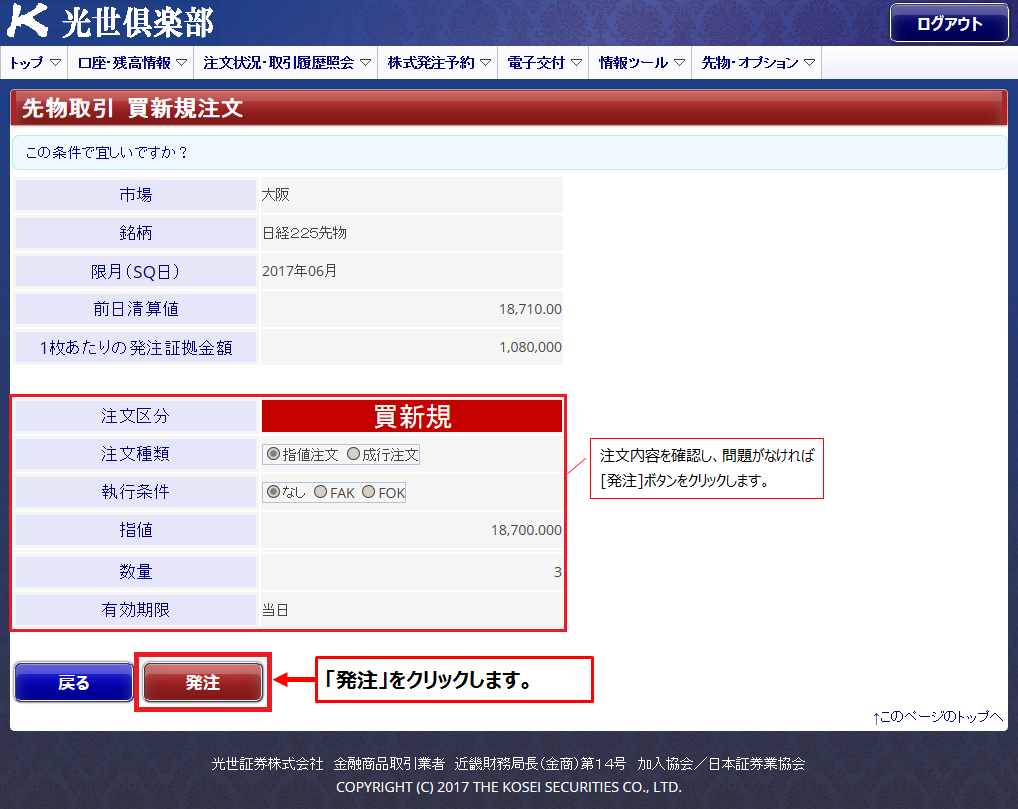Click the 指値 row label
Viewport: 1018px width, 809px height.
click(136, 530)
